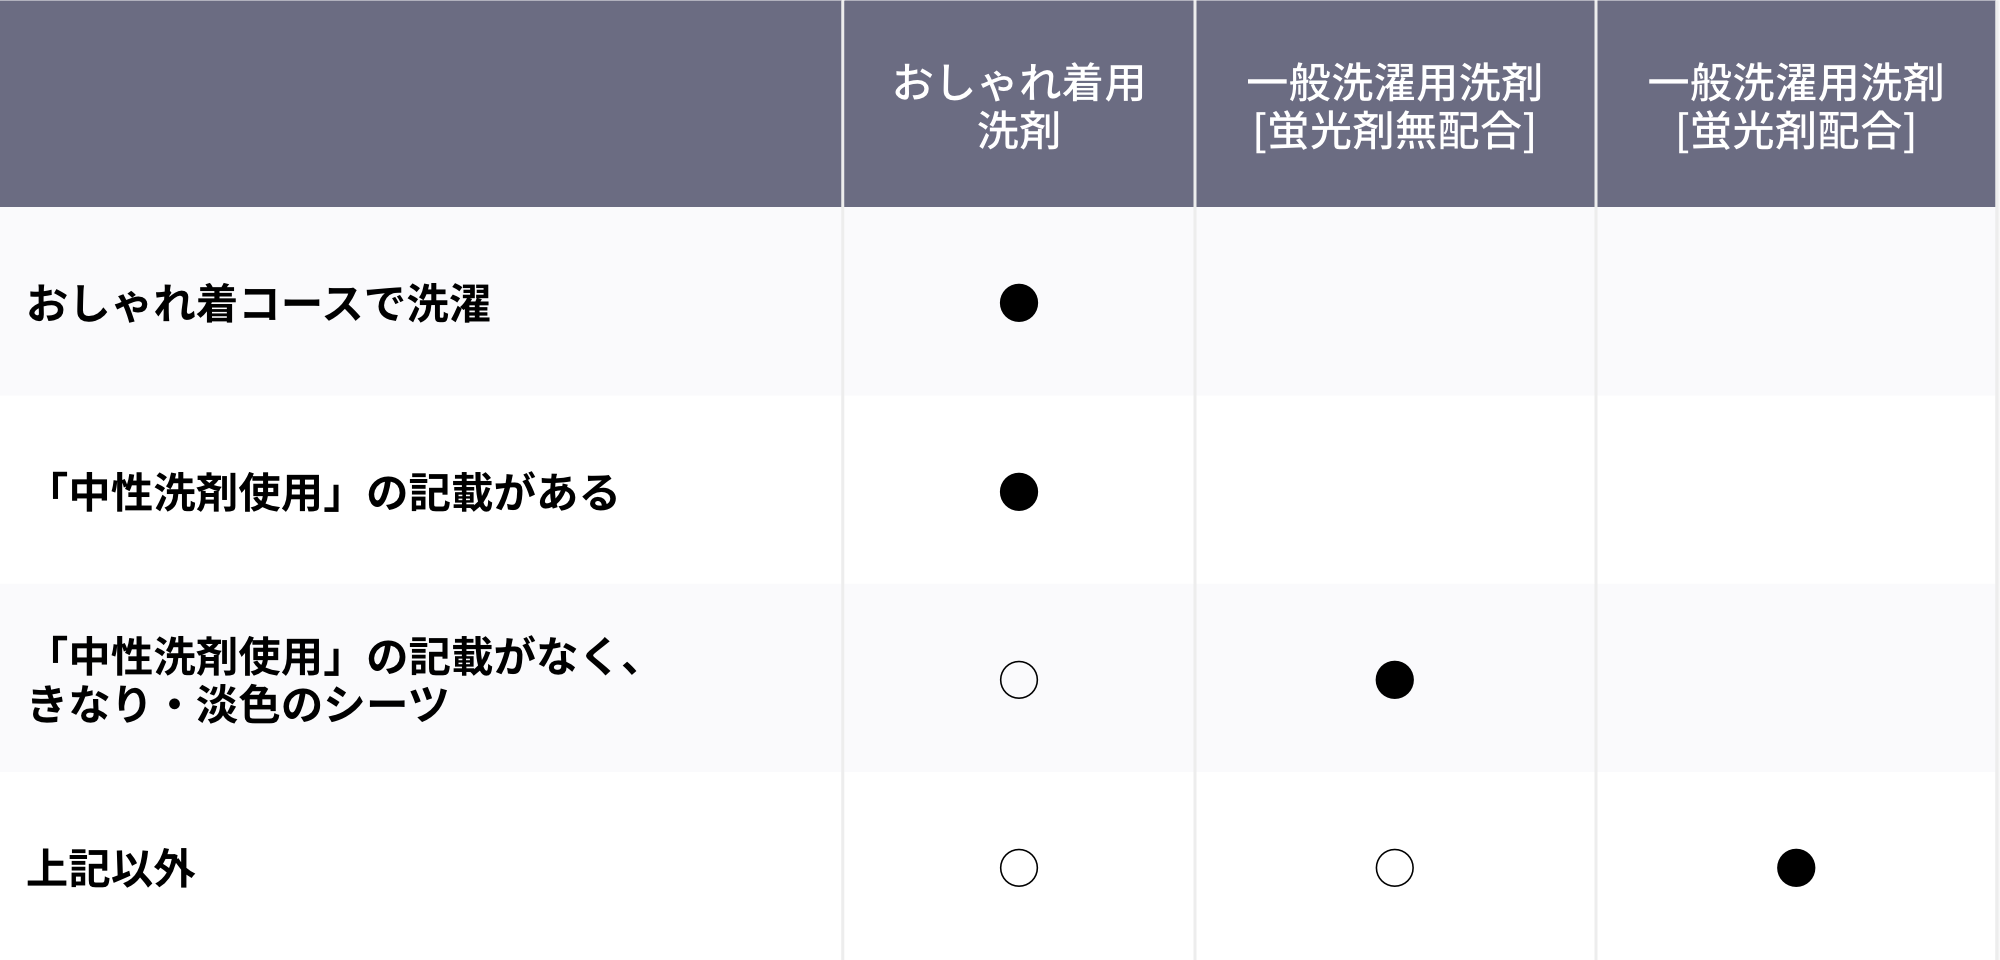Viewport: 2000px width, 960px height.
Task: Select the おしゃれ着用洗剤 column header
Action: (1018, 104)
